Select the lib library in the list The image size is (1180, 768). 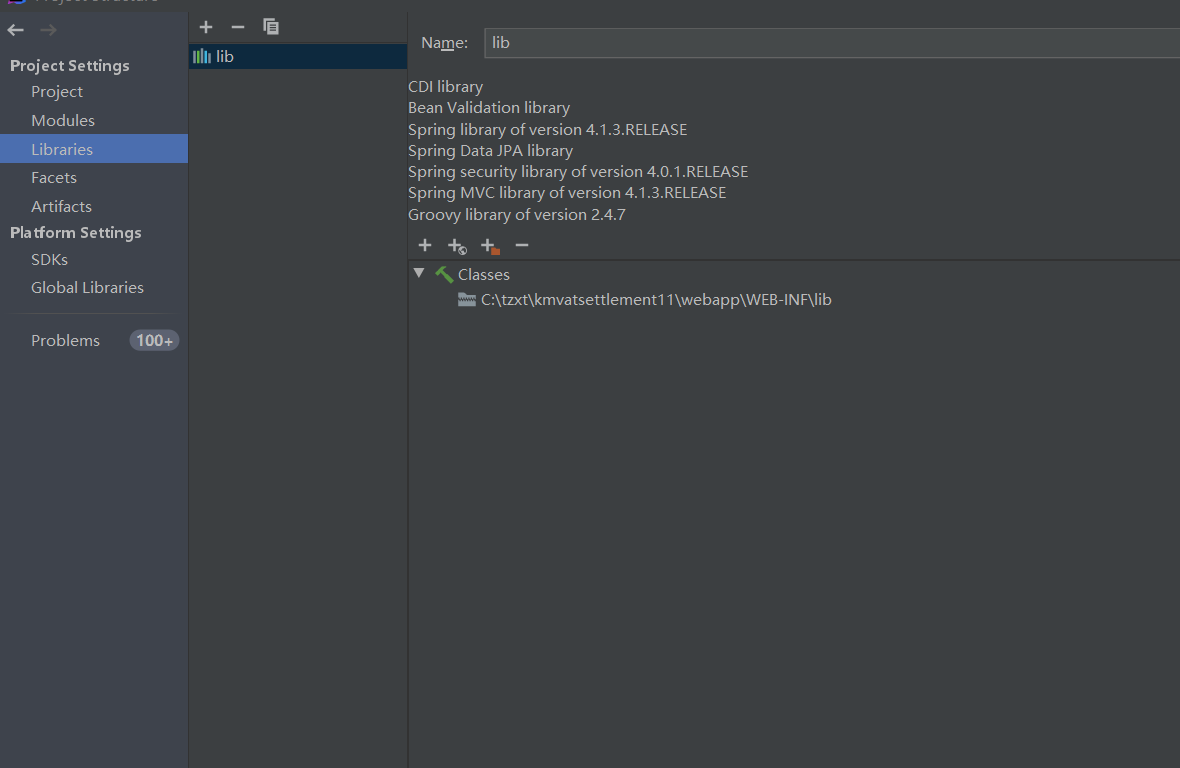(297, 56)
